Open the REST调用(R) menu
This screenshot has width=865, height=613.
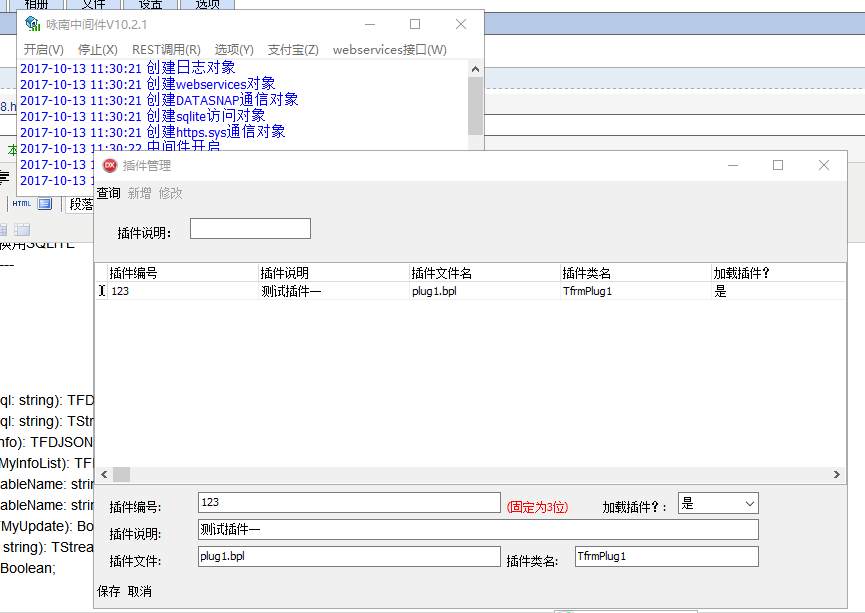166,50
